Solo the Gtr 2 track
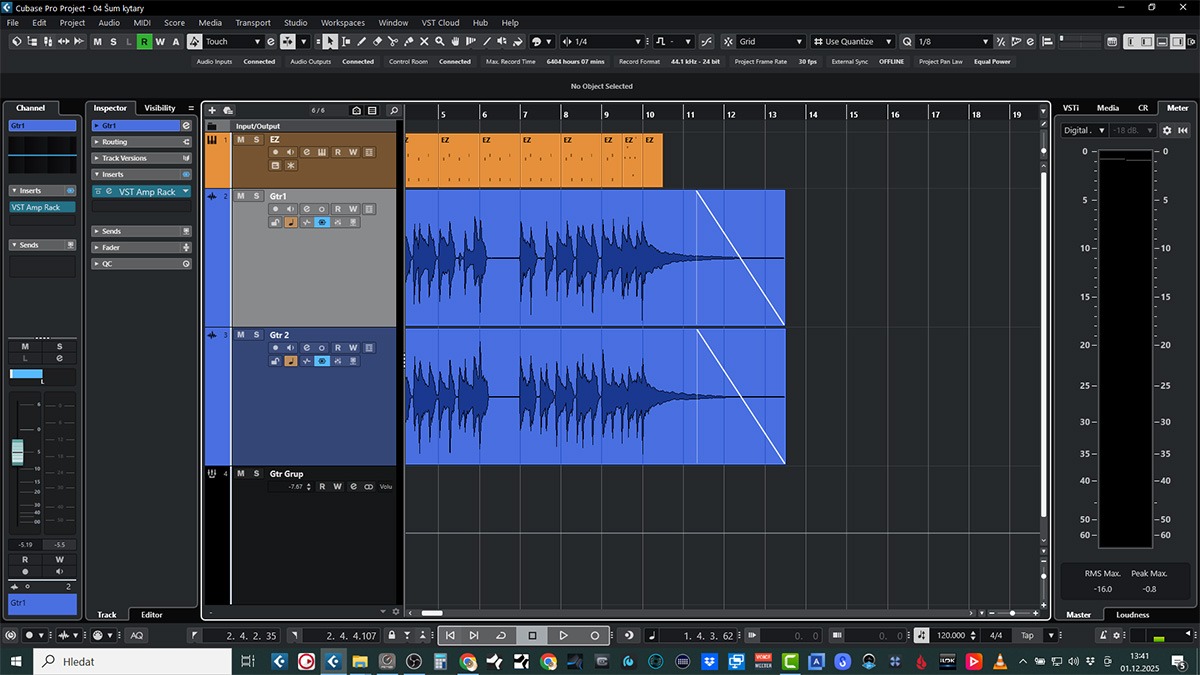Image resolution: width=1200 pixels, height=675 pixels. click(x=256, y=335)
